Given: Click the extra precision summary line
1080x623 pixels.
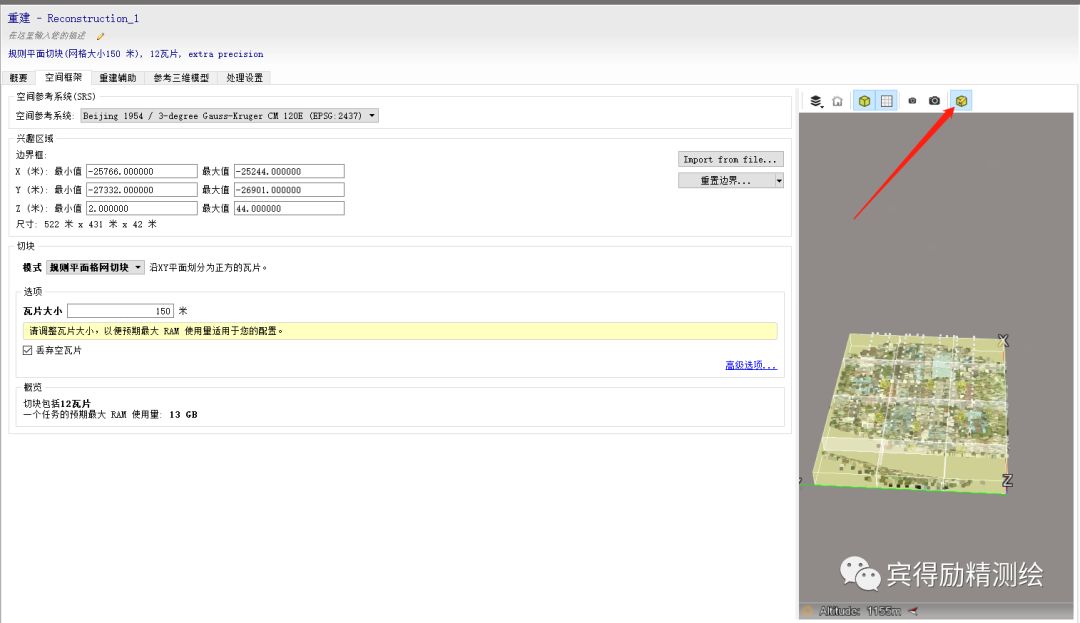Looking at the screenshot, I should coord(136,54).
